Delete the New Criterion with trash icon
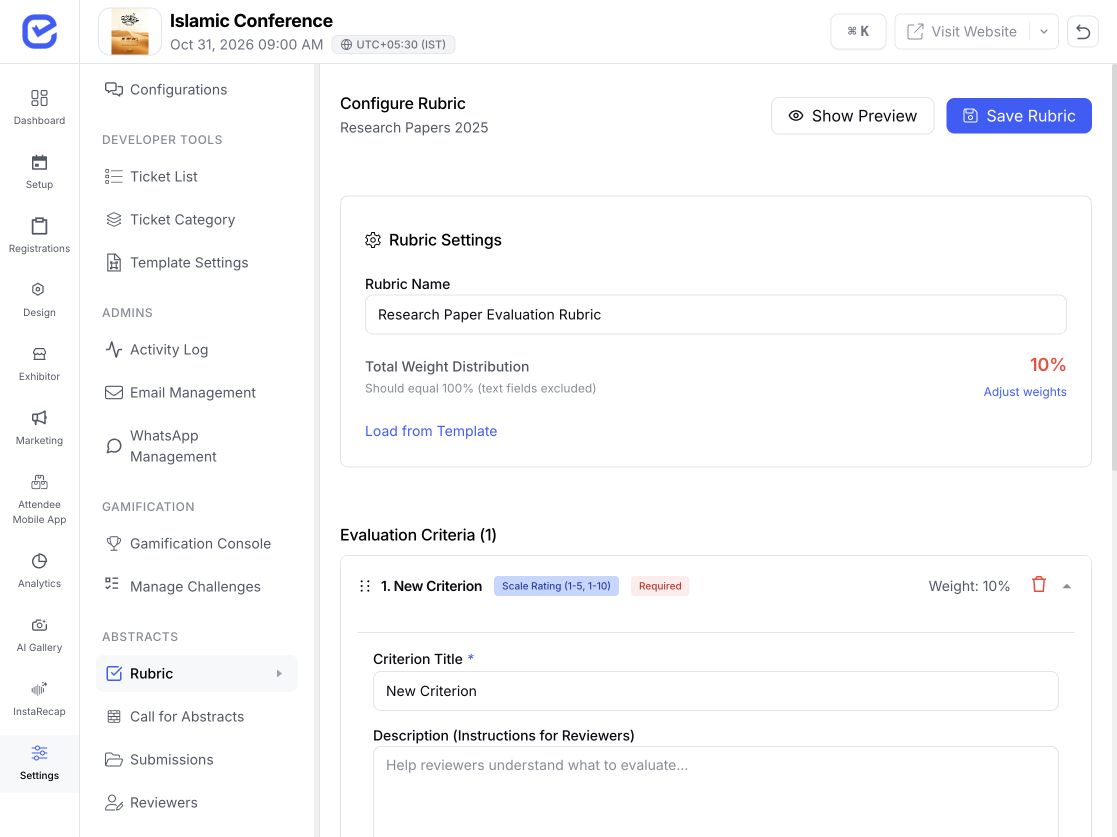Image resolution: width=1117 pixels, height=837 pixels. [1039, 585]
